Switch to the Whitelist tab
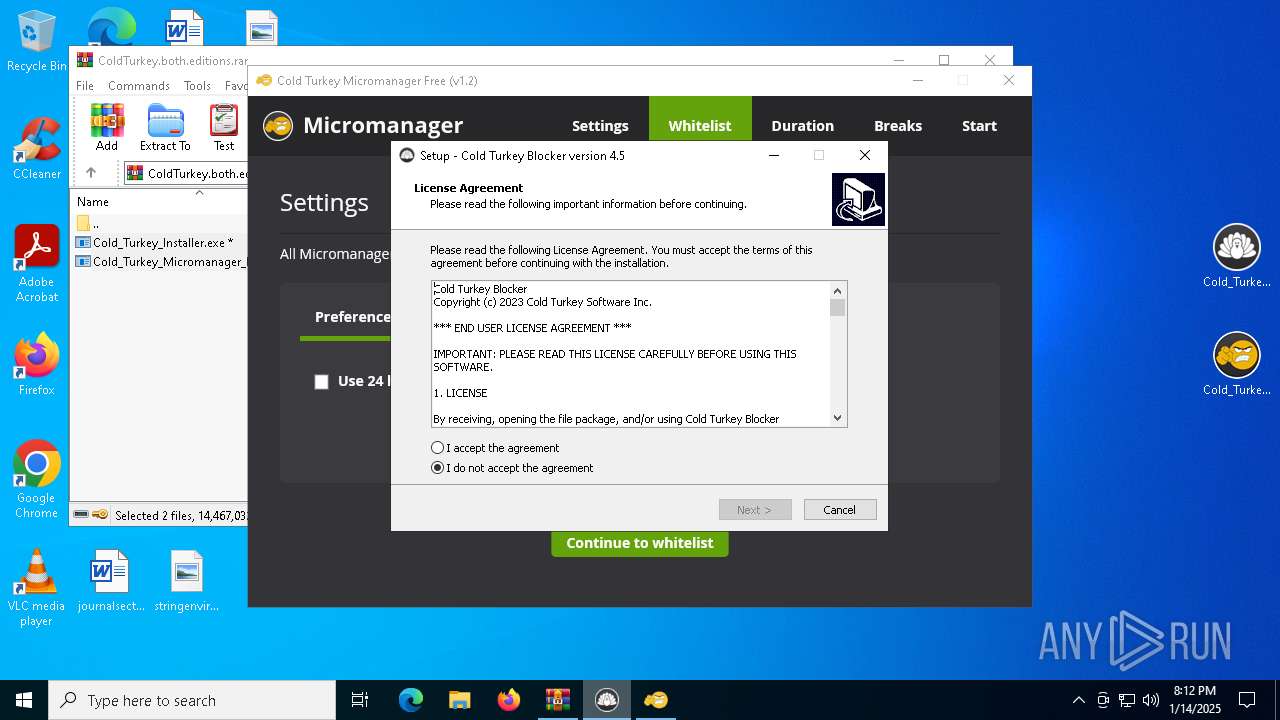This screenshot has width=1280, height=720. tap(700, 126)
